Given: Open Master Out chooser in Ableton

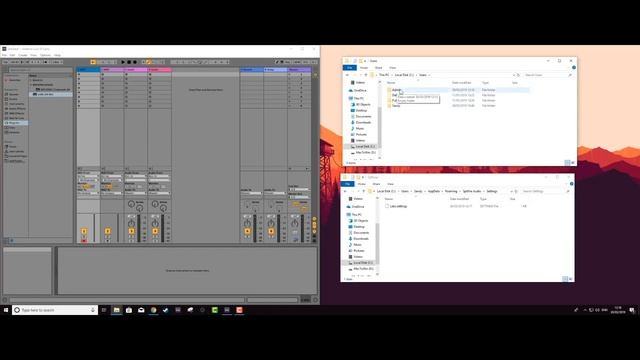Looking at the screenshot, I should (299, 197).
